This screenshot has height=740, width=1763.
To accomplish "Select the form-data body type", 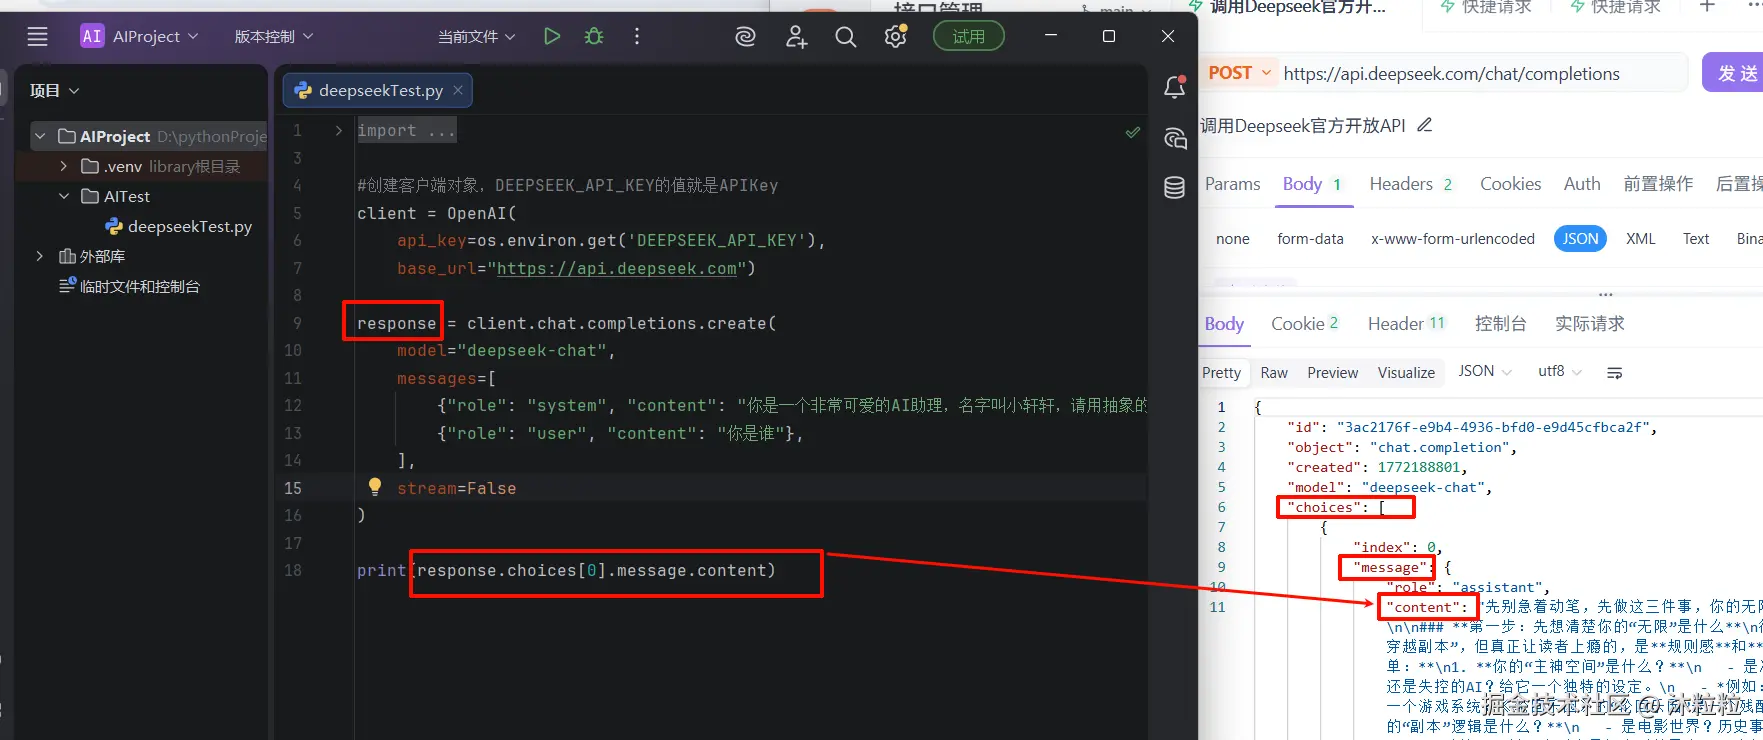I will coord(1310,239).
